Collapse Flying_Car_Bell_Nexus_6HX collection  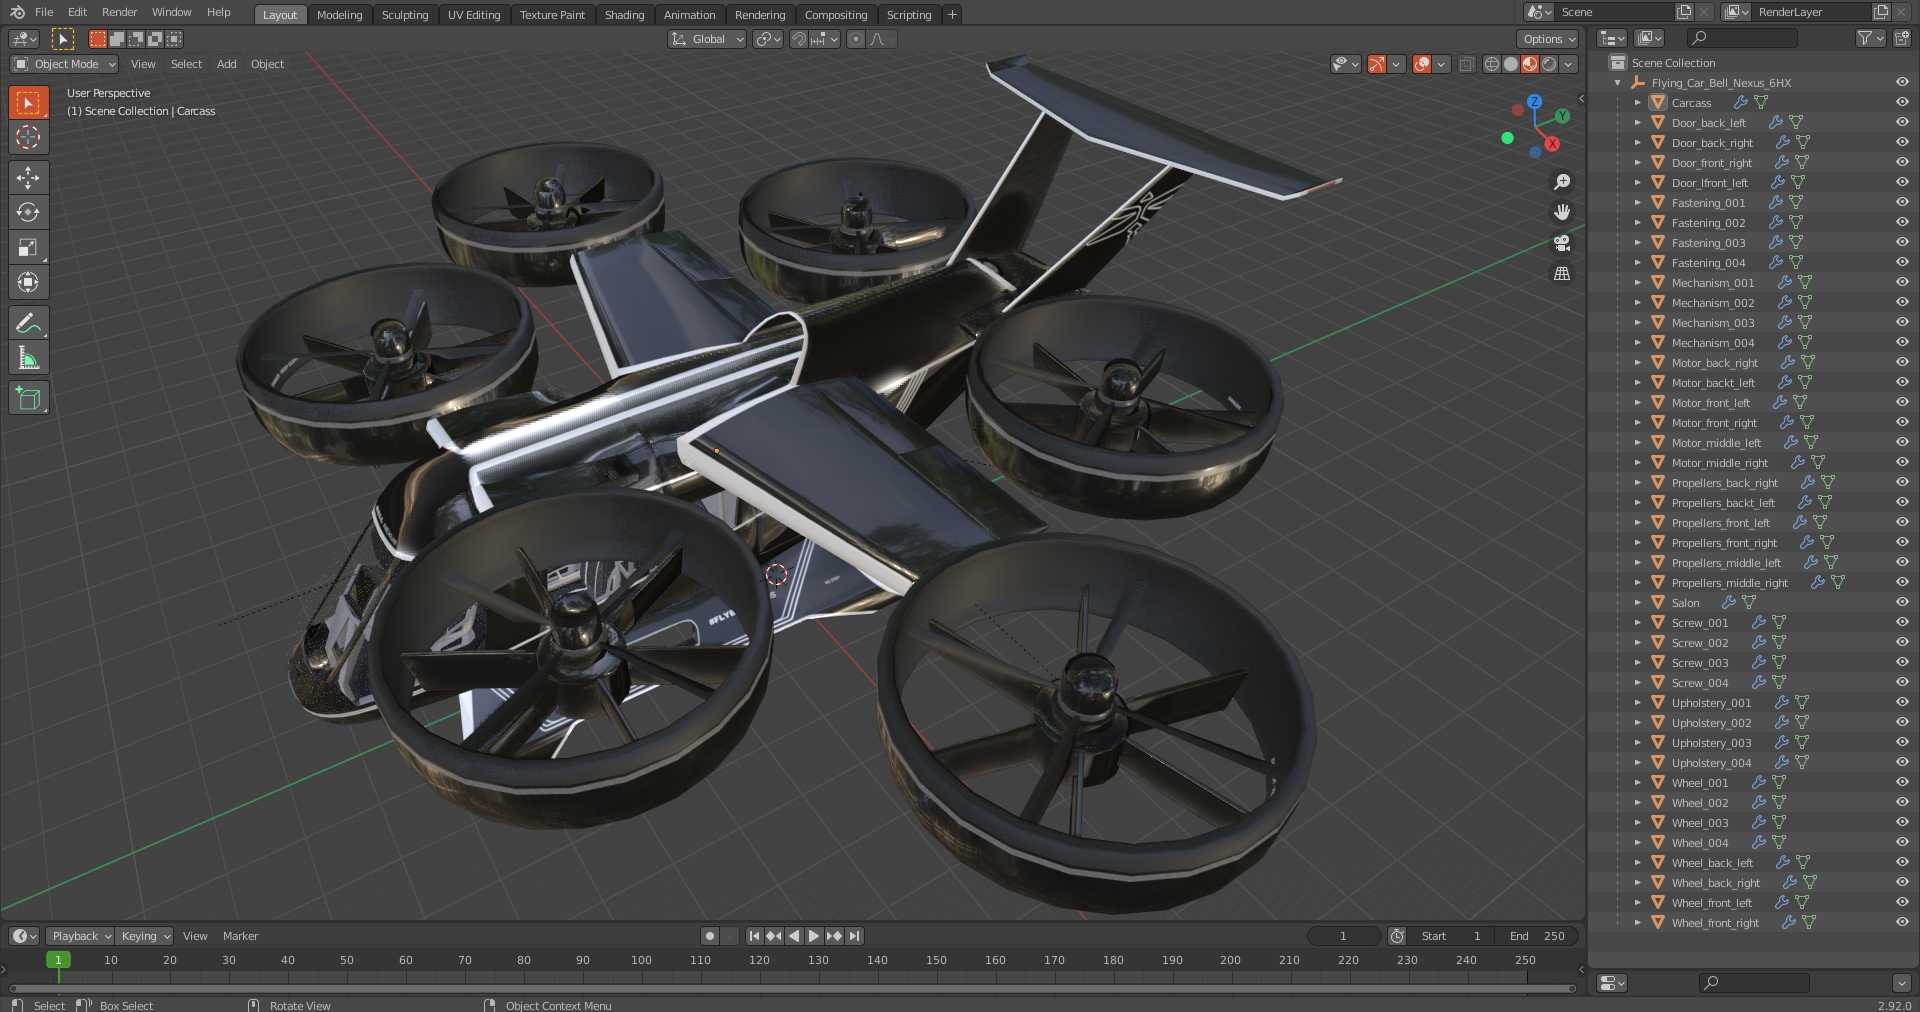point(1618,83)
